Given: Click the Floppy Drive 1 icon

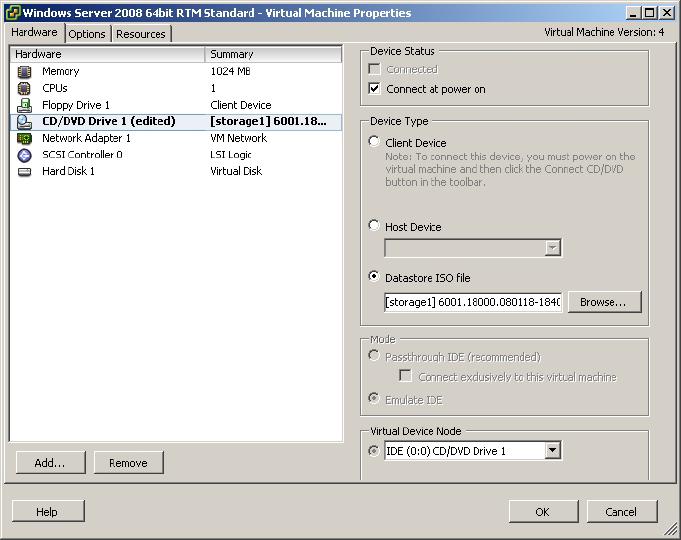Looking at the screenshot, I should 24,106.
